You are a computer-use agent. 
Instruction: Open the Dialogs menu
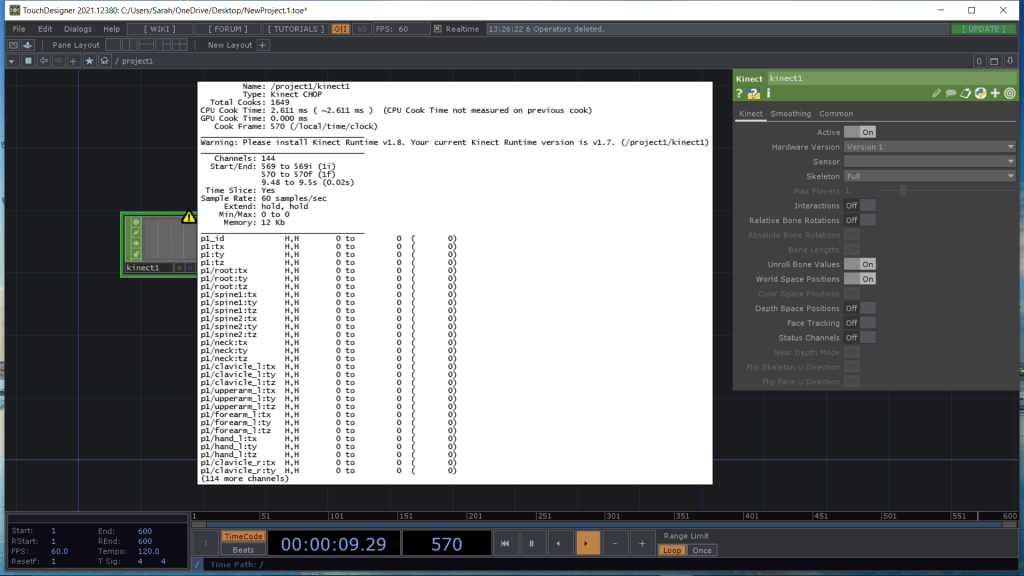pyautogui.click(x=78, y=29)
